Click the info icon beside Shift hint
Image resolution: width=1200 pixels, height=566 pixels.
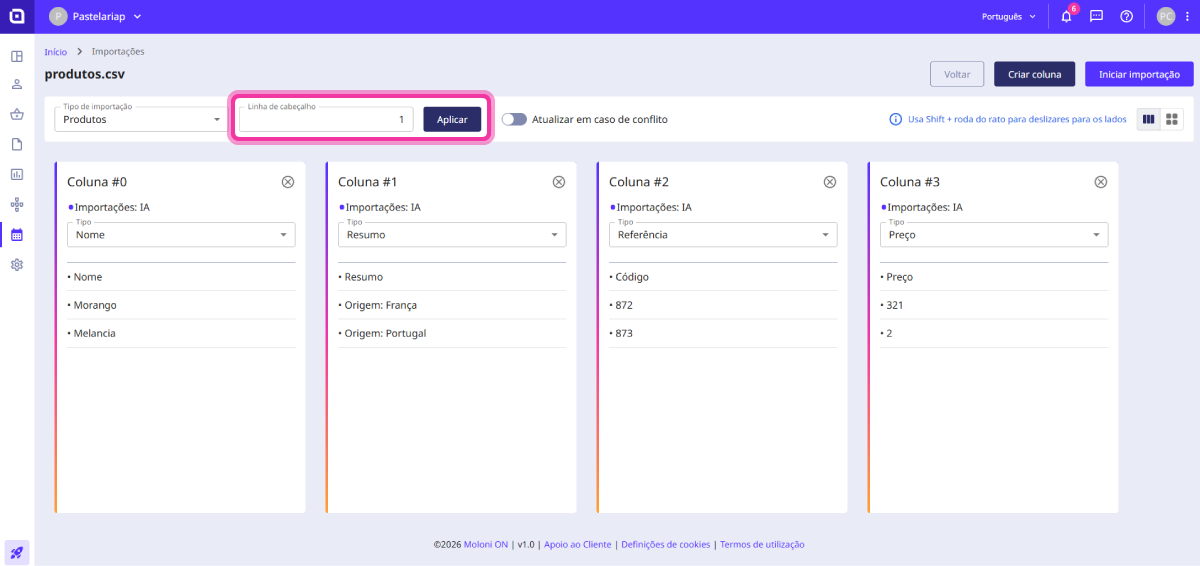(896, 119)
